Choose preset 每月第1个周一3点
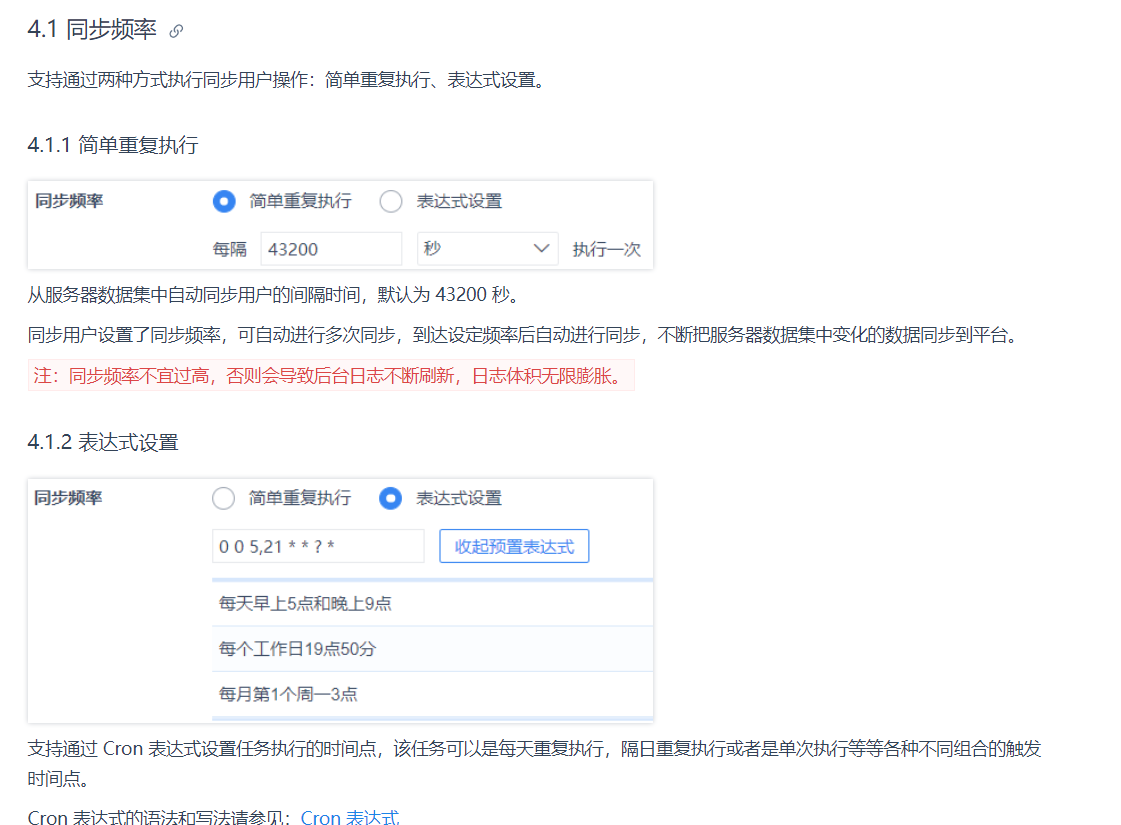1121x825 pixels. tap(433, 694)
